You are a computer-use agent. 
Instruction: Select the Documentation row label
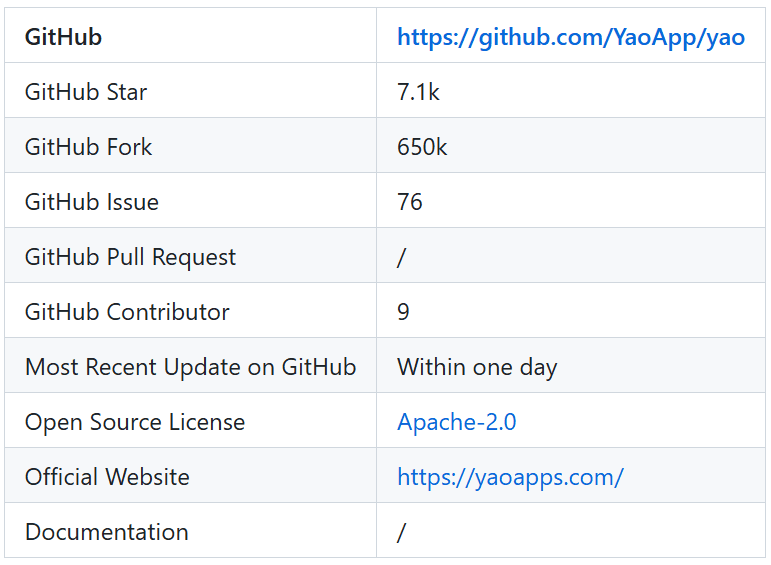click(107, 532)
